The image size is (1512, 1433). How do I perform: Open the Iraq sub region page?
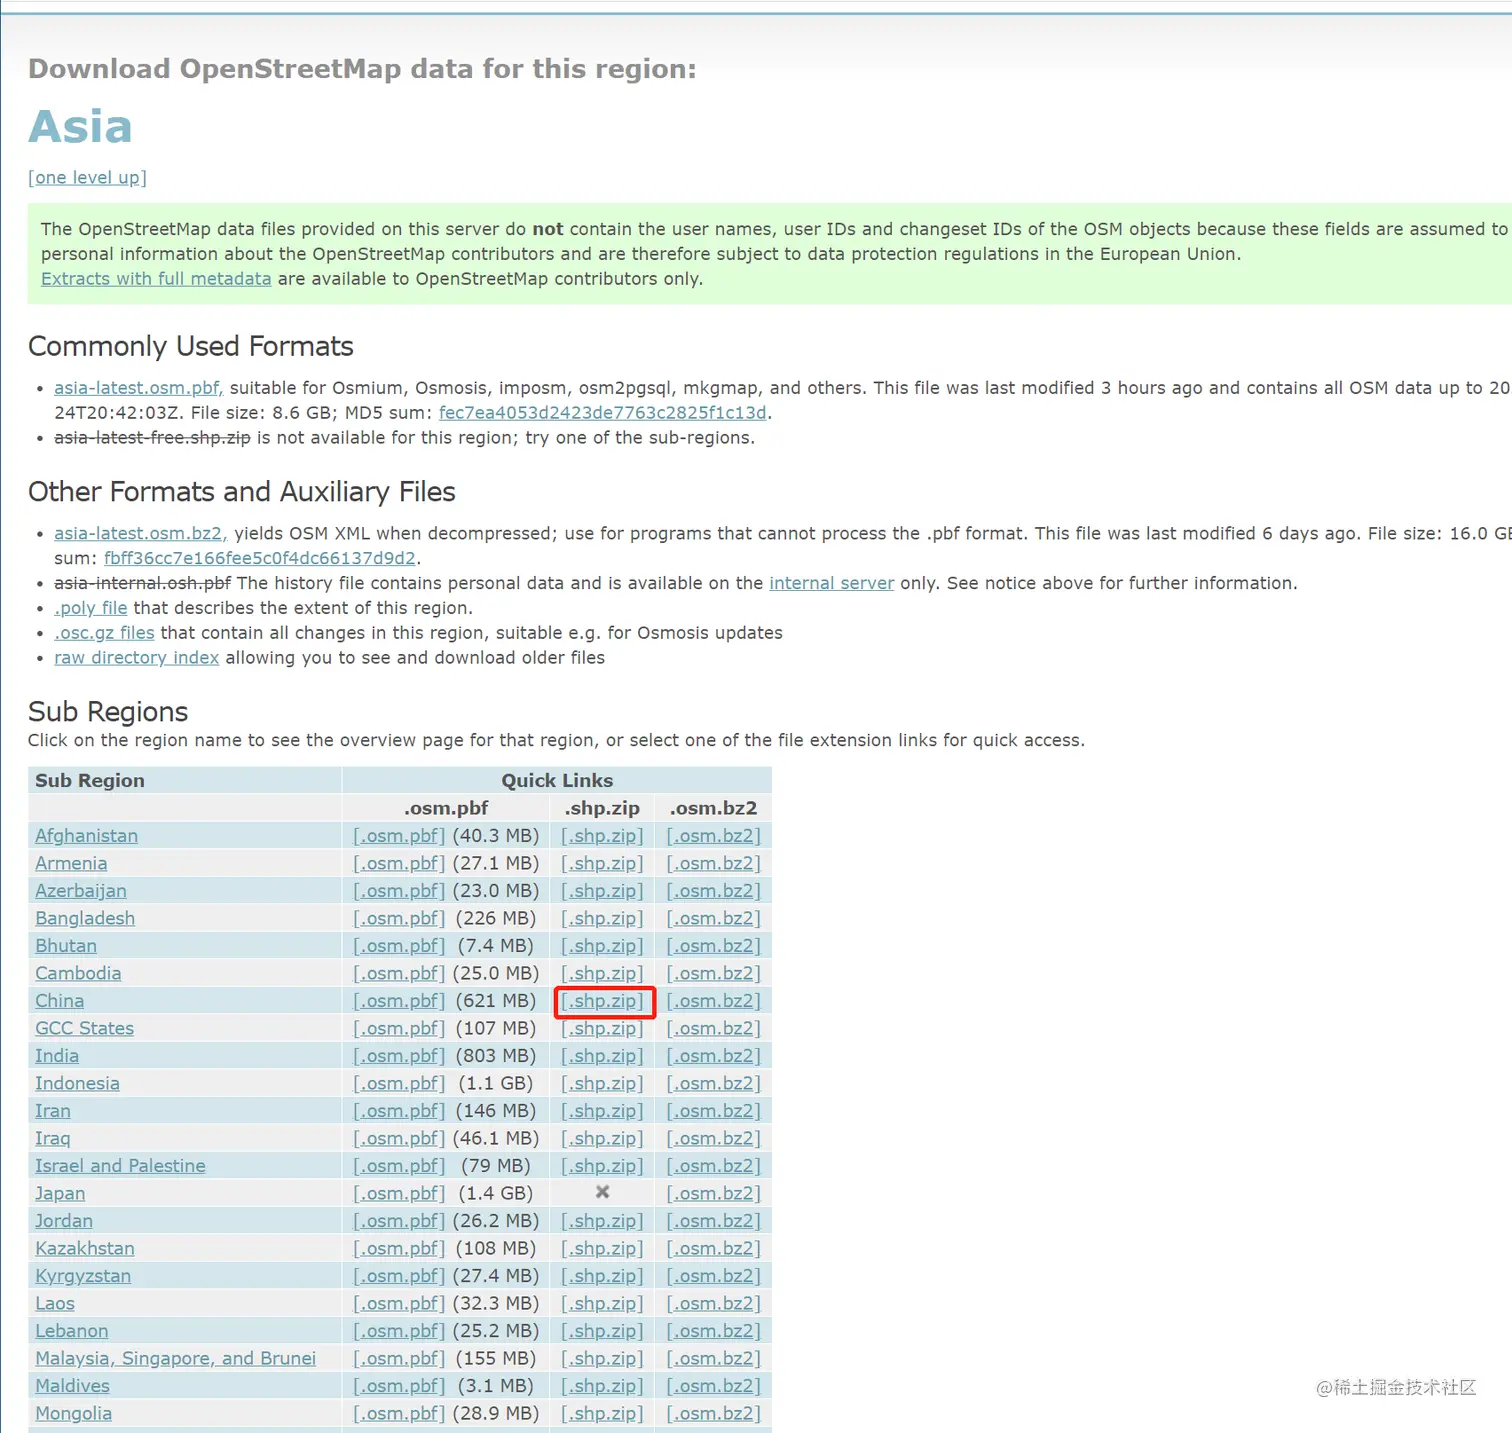[x=53, y=1138]
